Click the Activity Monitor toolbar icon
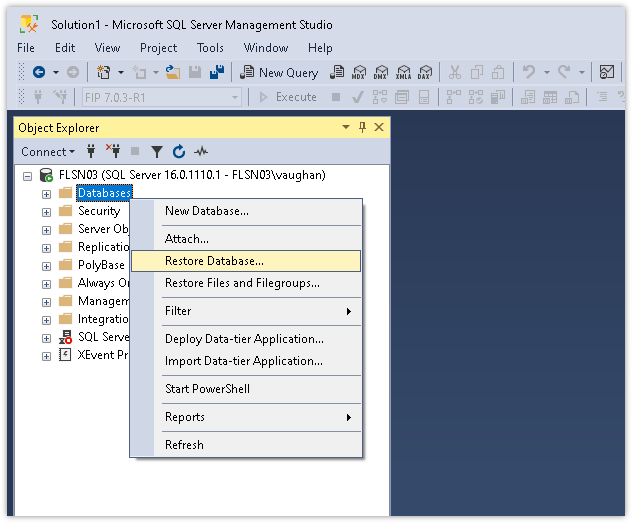The width and height of the screenshot is (632, 523). 607,73
